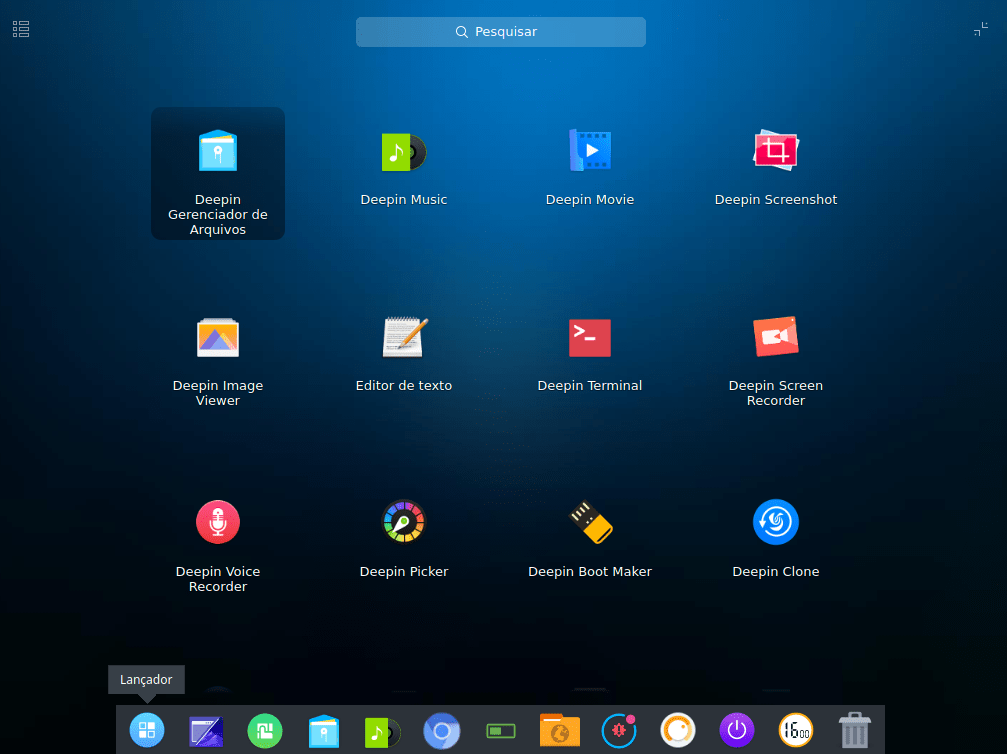Click the Pesquisar search field
Screen dimensions: 1007x754
pos(500,32)
